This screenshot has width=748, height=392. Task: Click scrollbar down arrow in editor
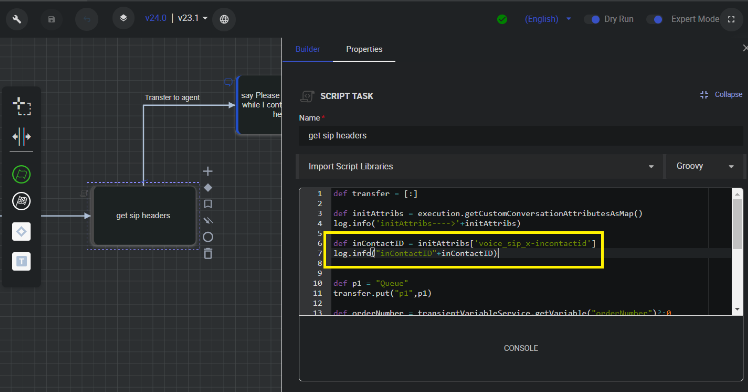[x=738, y=309]
